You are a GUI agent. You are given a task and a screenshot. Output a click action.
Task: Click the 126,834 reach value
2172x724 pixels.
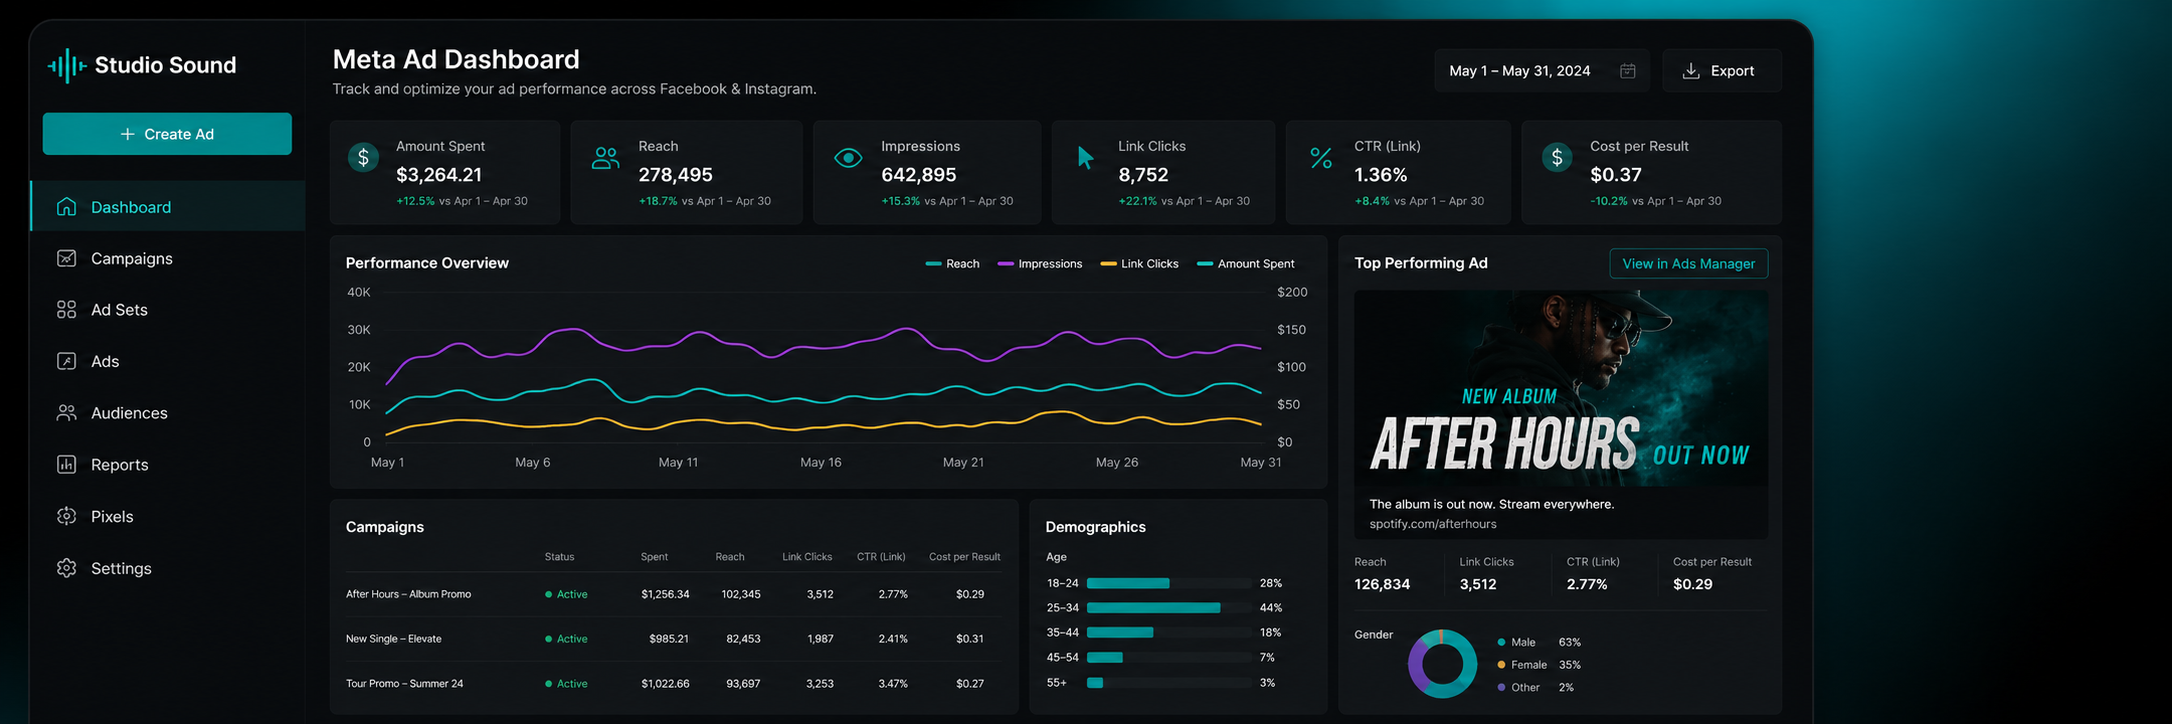[1382, 584]
